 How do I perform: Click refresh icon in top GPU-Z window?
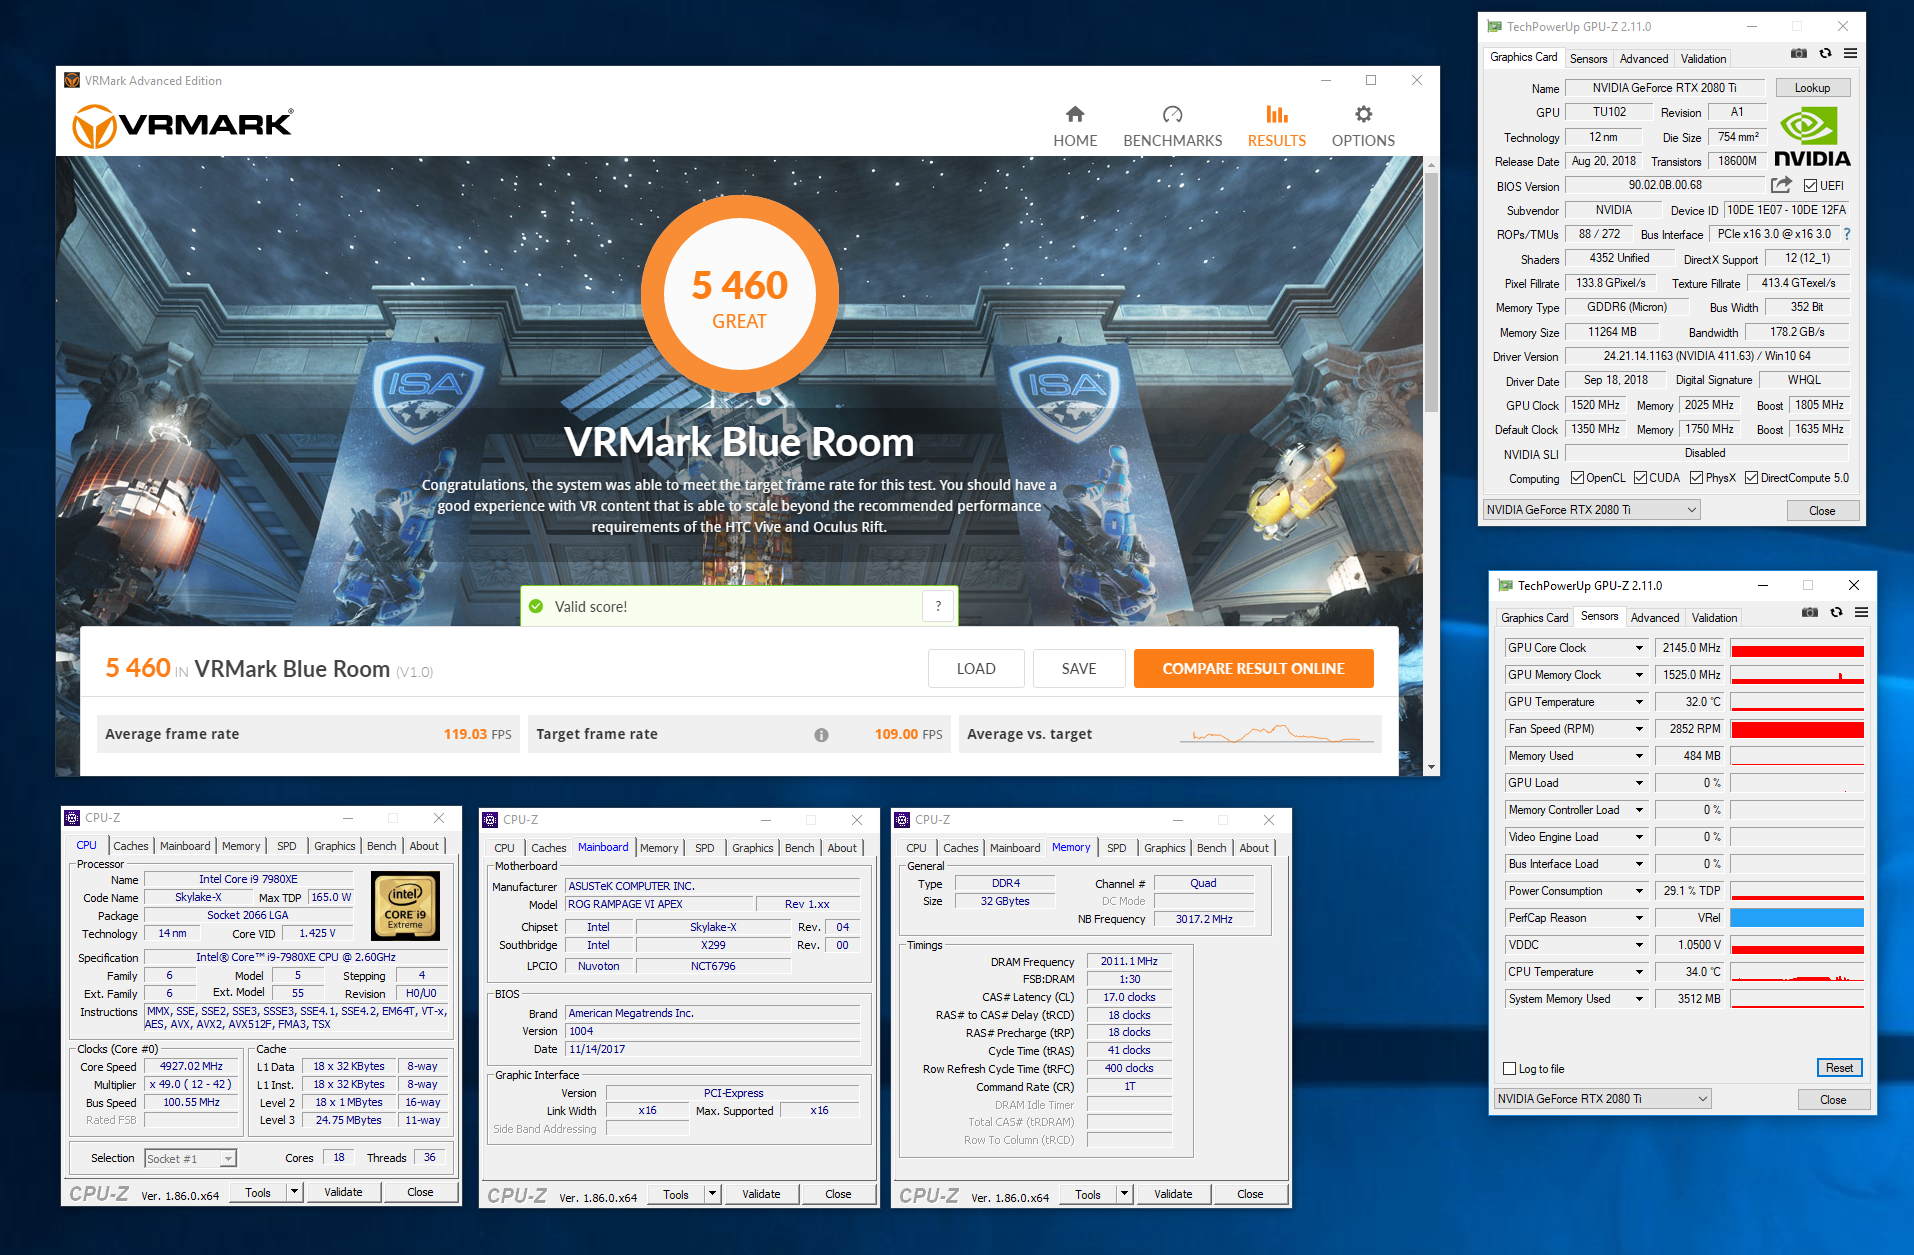[1825, 53]
